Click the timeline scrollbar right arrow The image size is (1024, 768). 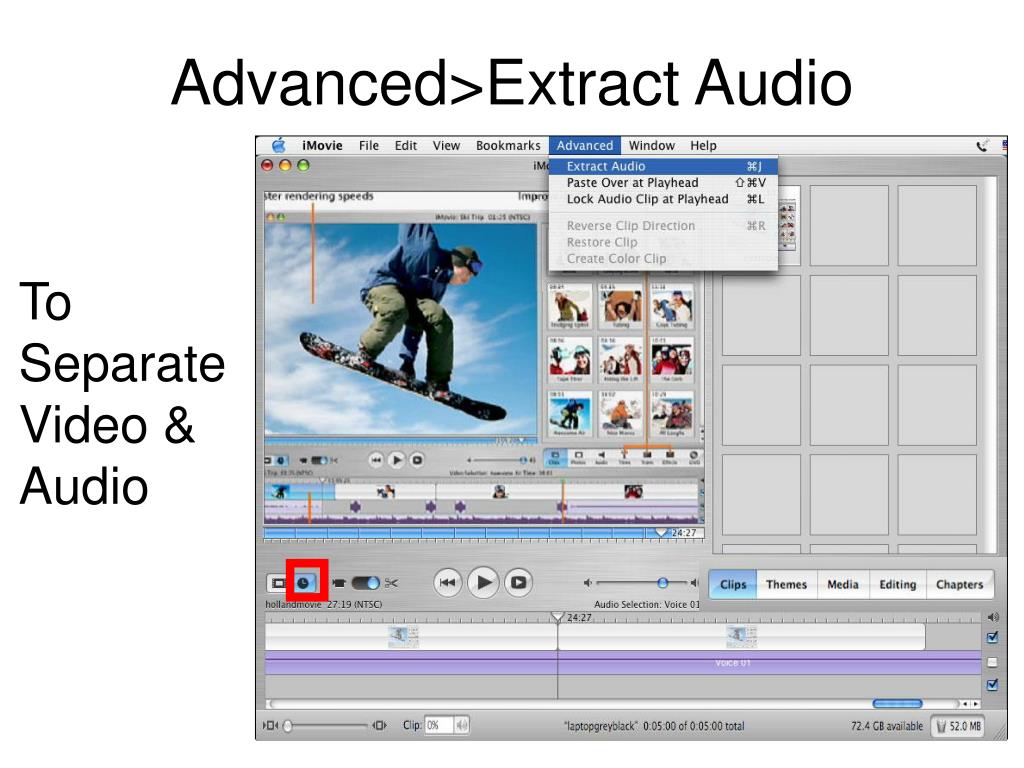[x=975, y=704]
